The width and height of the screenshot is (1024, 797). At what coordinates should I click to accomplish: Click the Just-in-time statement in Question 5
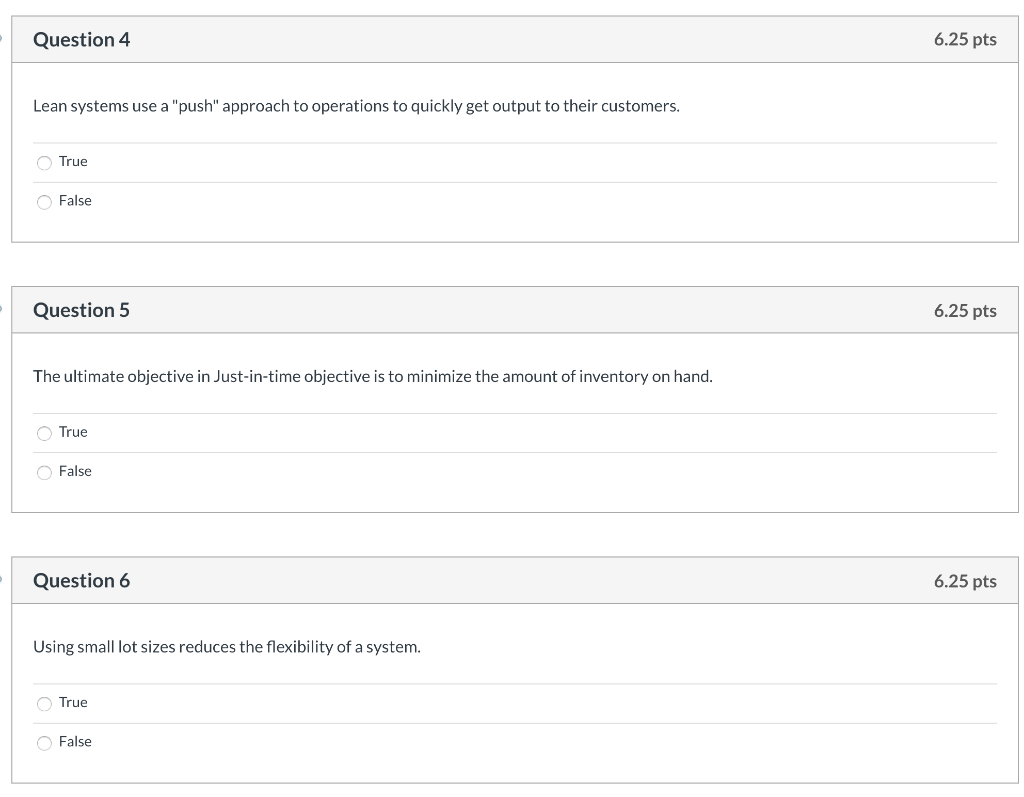[x=372, y=376]
